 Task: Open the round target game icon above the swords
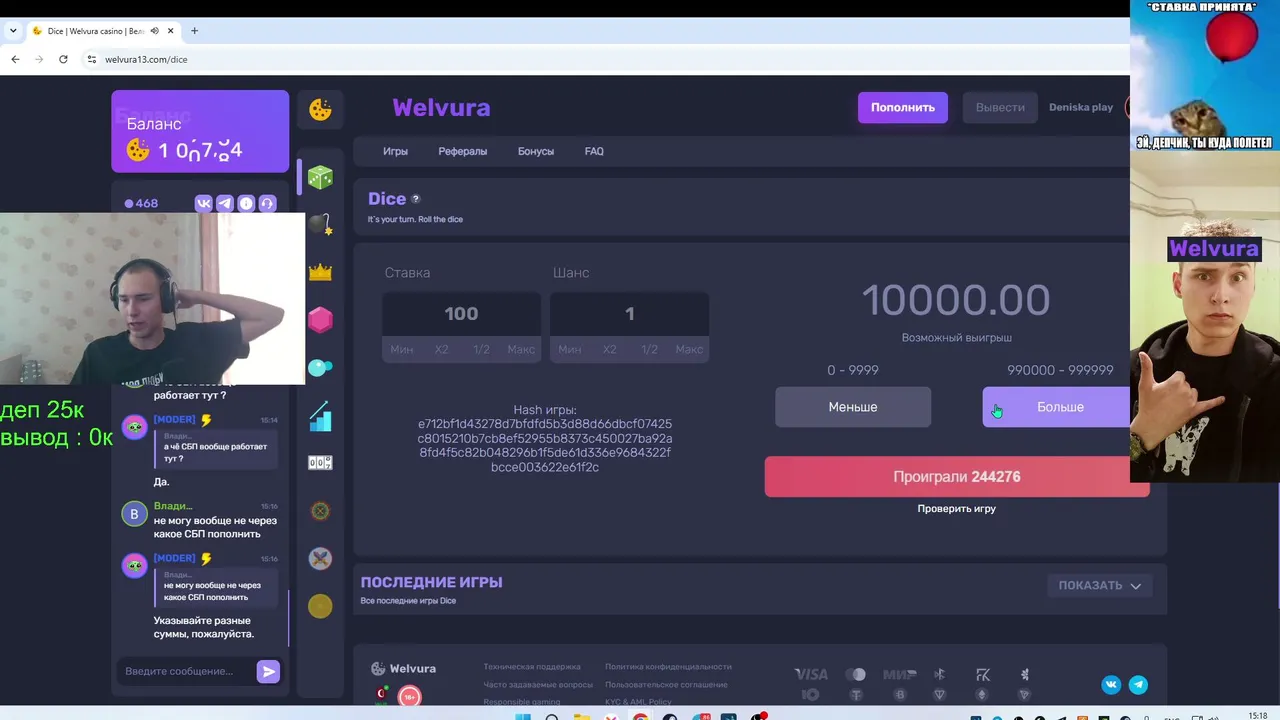tap(320, 511)
